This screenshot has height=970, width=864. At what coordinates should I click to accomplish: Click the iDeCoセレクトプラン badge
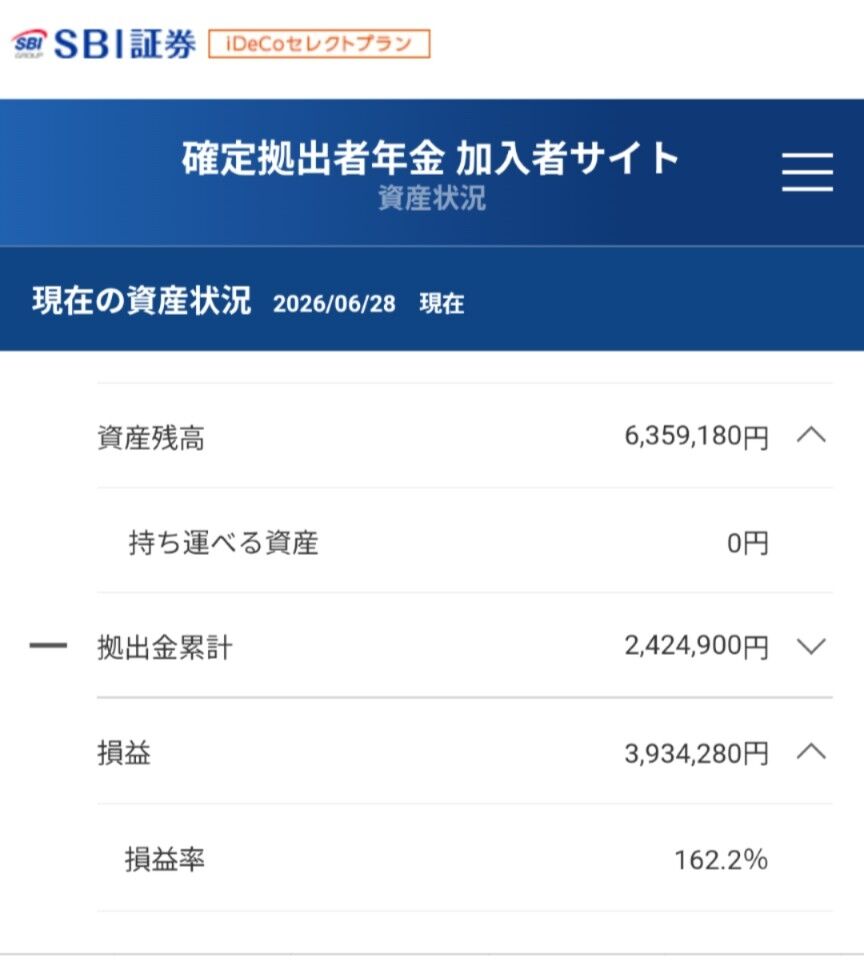click(319, 43)
